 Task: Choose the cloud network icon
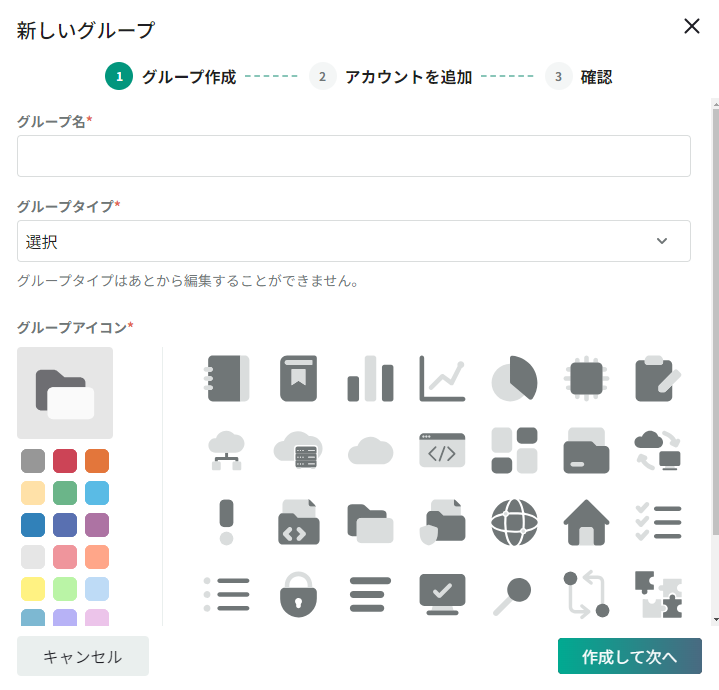pos(227,450)
